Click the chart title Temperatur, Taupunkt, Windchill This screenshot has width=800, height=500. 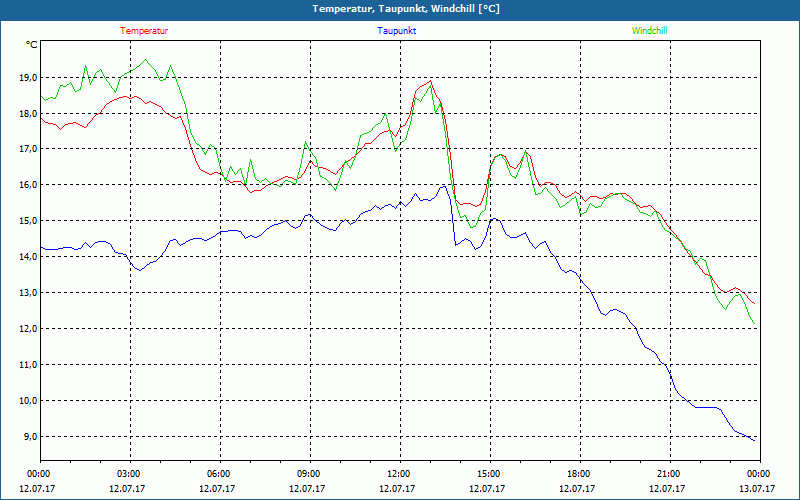tap(406, 9)
